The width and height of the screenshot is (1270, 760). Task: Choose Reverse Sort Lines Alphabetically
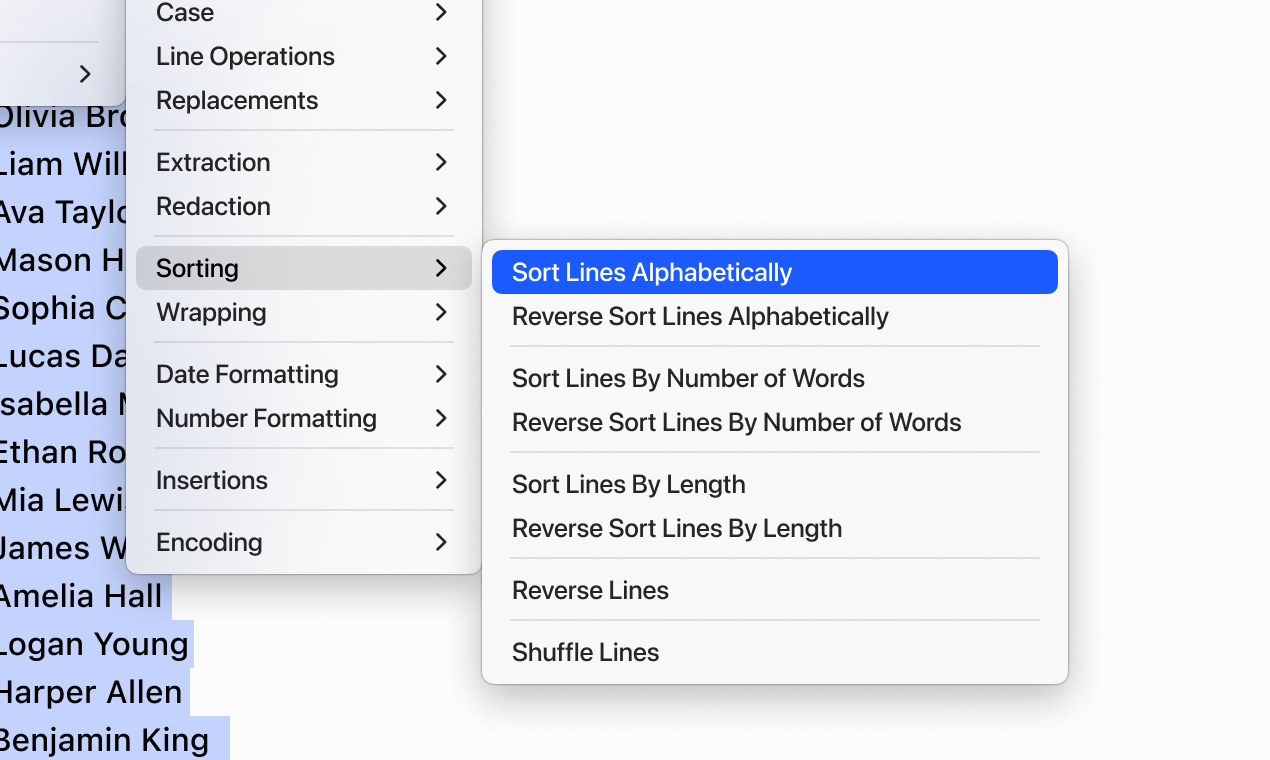pyautogui.click(x=775, y=316)
